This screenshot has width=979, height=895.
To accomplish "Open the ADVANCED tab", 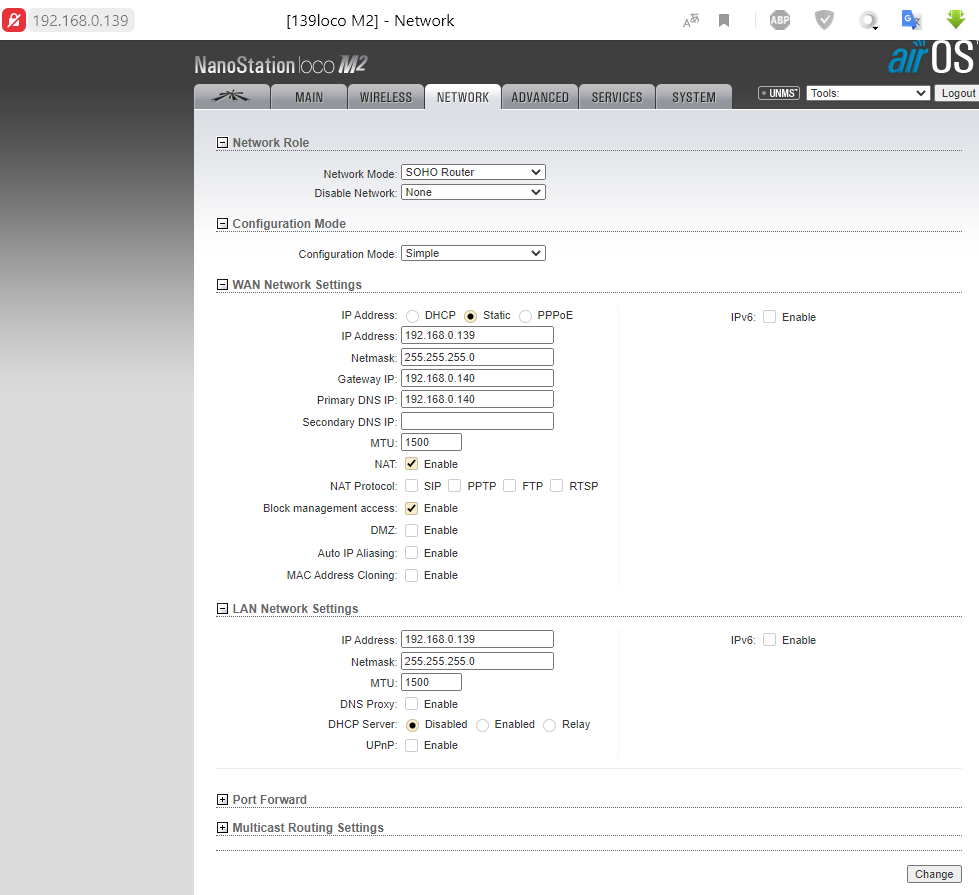I will tap(540, 97).
